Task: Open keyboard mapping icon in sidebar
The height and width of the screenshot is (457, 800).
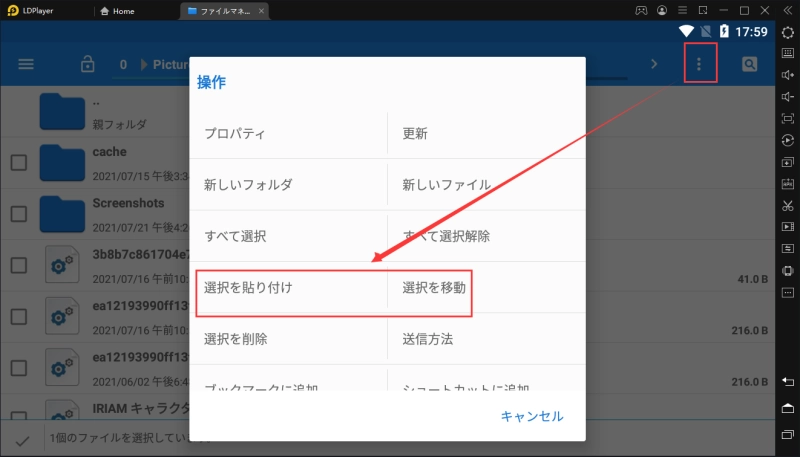Action: [x=788, y=54]
